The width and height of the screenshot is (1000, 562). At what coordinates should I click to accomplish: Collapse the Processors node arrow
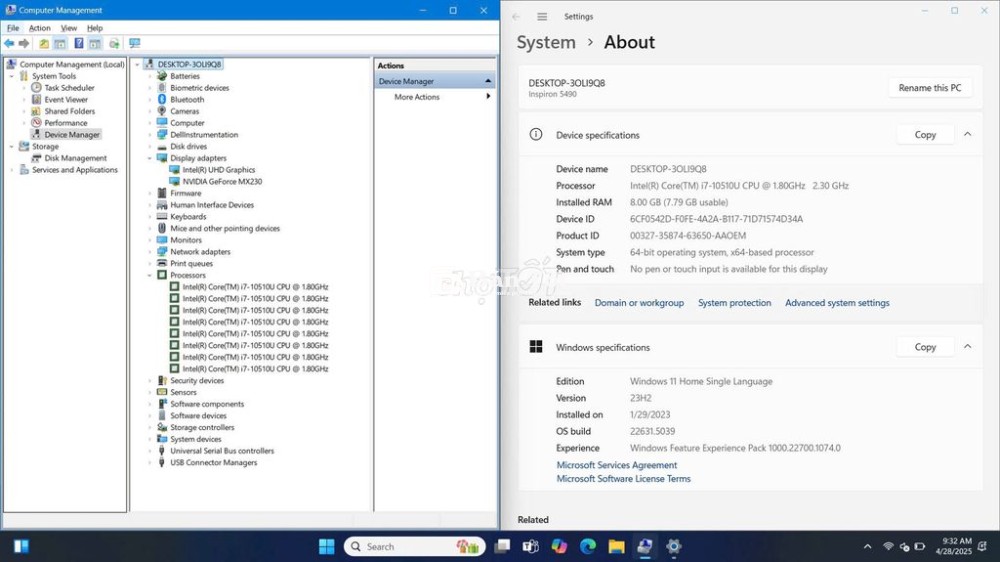point(150,275)
